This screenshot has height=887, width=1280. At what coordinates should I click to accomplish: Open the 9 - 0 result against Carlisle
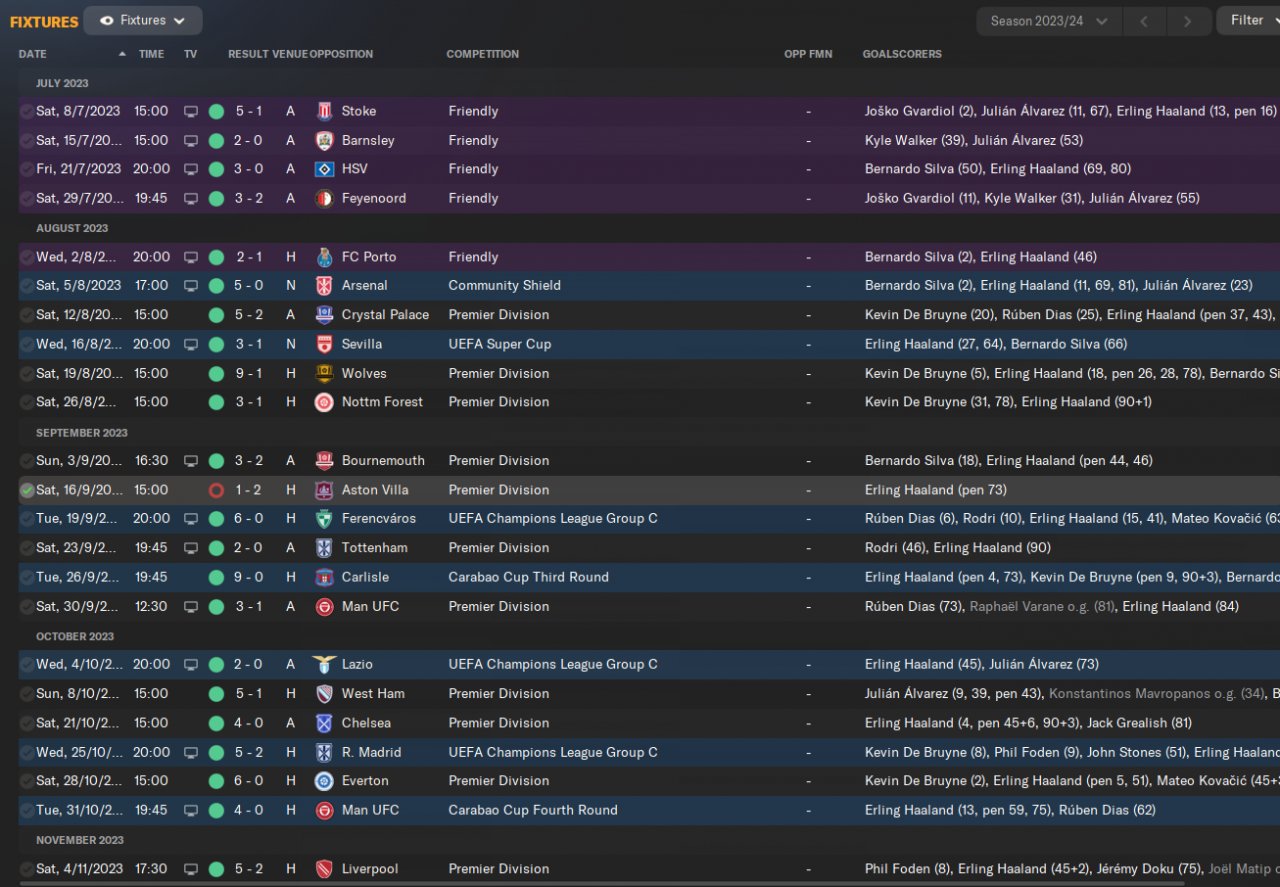(x=248, y=577)
